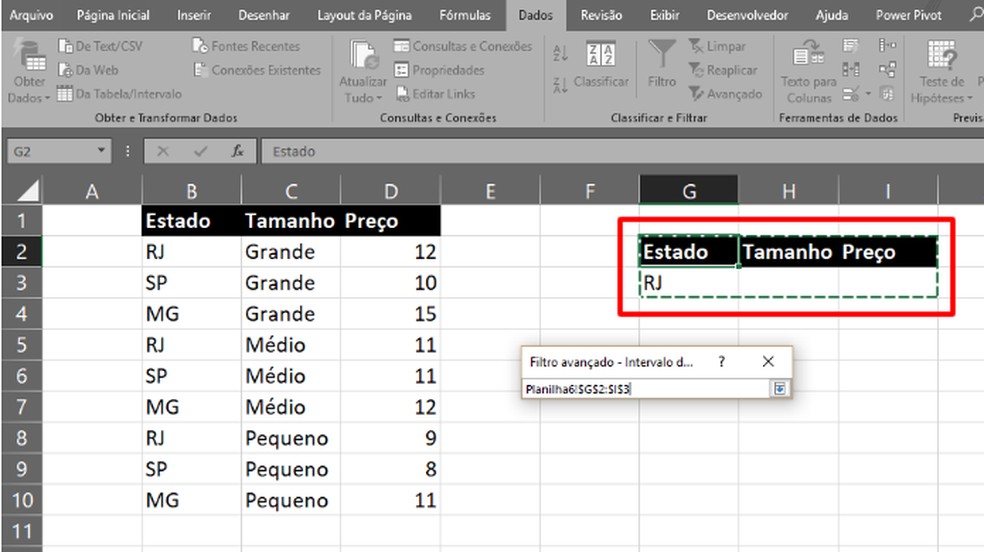Open the Classificar sort dialog
The height and width of the screenshot is (552, 984).
pyautogui.click(x=601, y=65)
